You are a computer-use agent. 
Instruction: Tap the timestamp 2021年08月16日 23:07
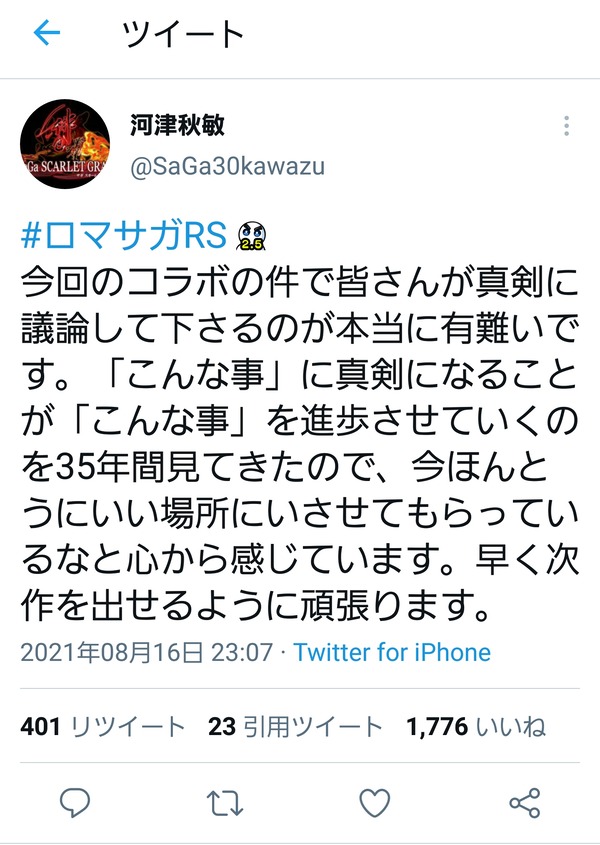(x=147, y=652)
